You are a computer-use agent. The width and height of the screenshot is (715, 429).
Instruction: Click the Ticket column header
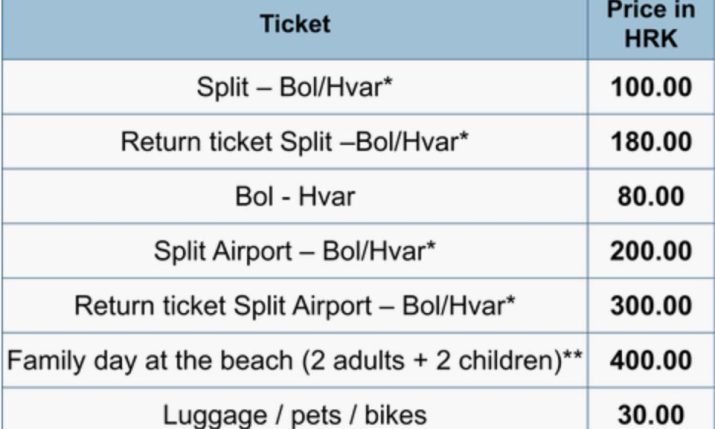point(294,25)
